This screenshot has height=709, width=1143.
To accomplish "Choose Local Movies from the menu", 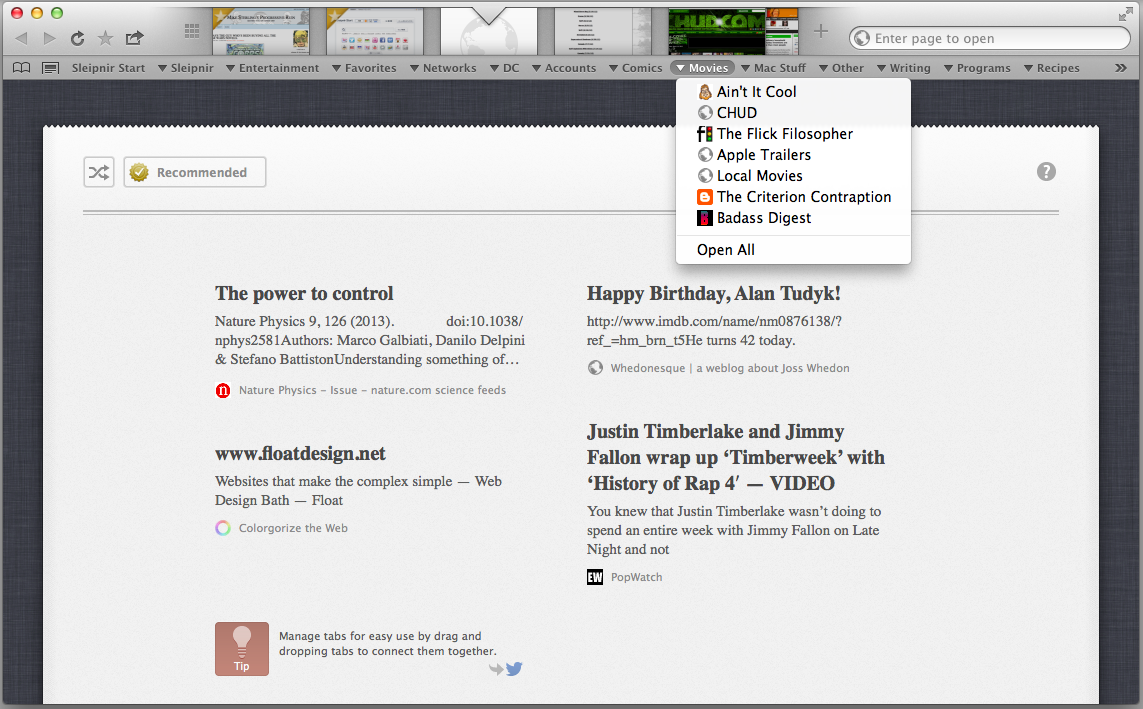I will 793,176.
